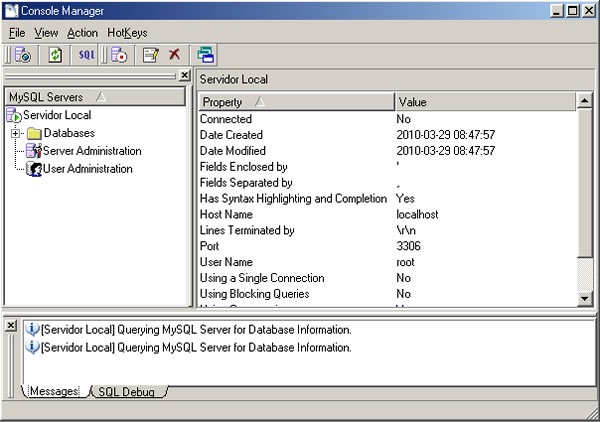The height and width of the screenshot is (422, 600).
Task: Select the User Name property row
Action: pyautogui.click(x=387, y=262)
